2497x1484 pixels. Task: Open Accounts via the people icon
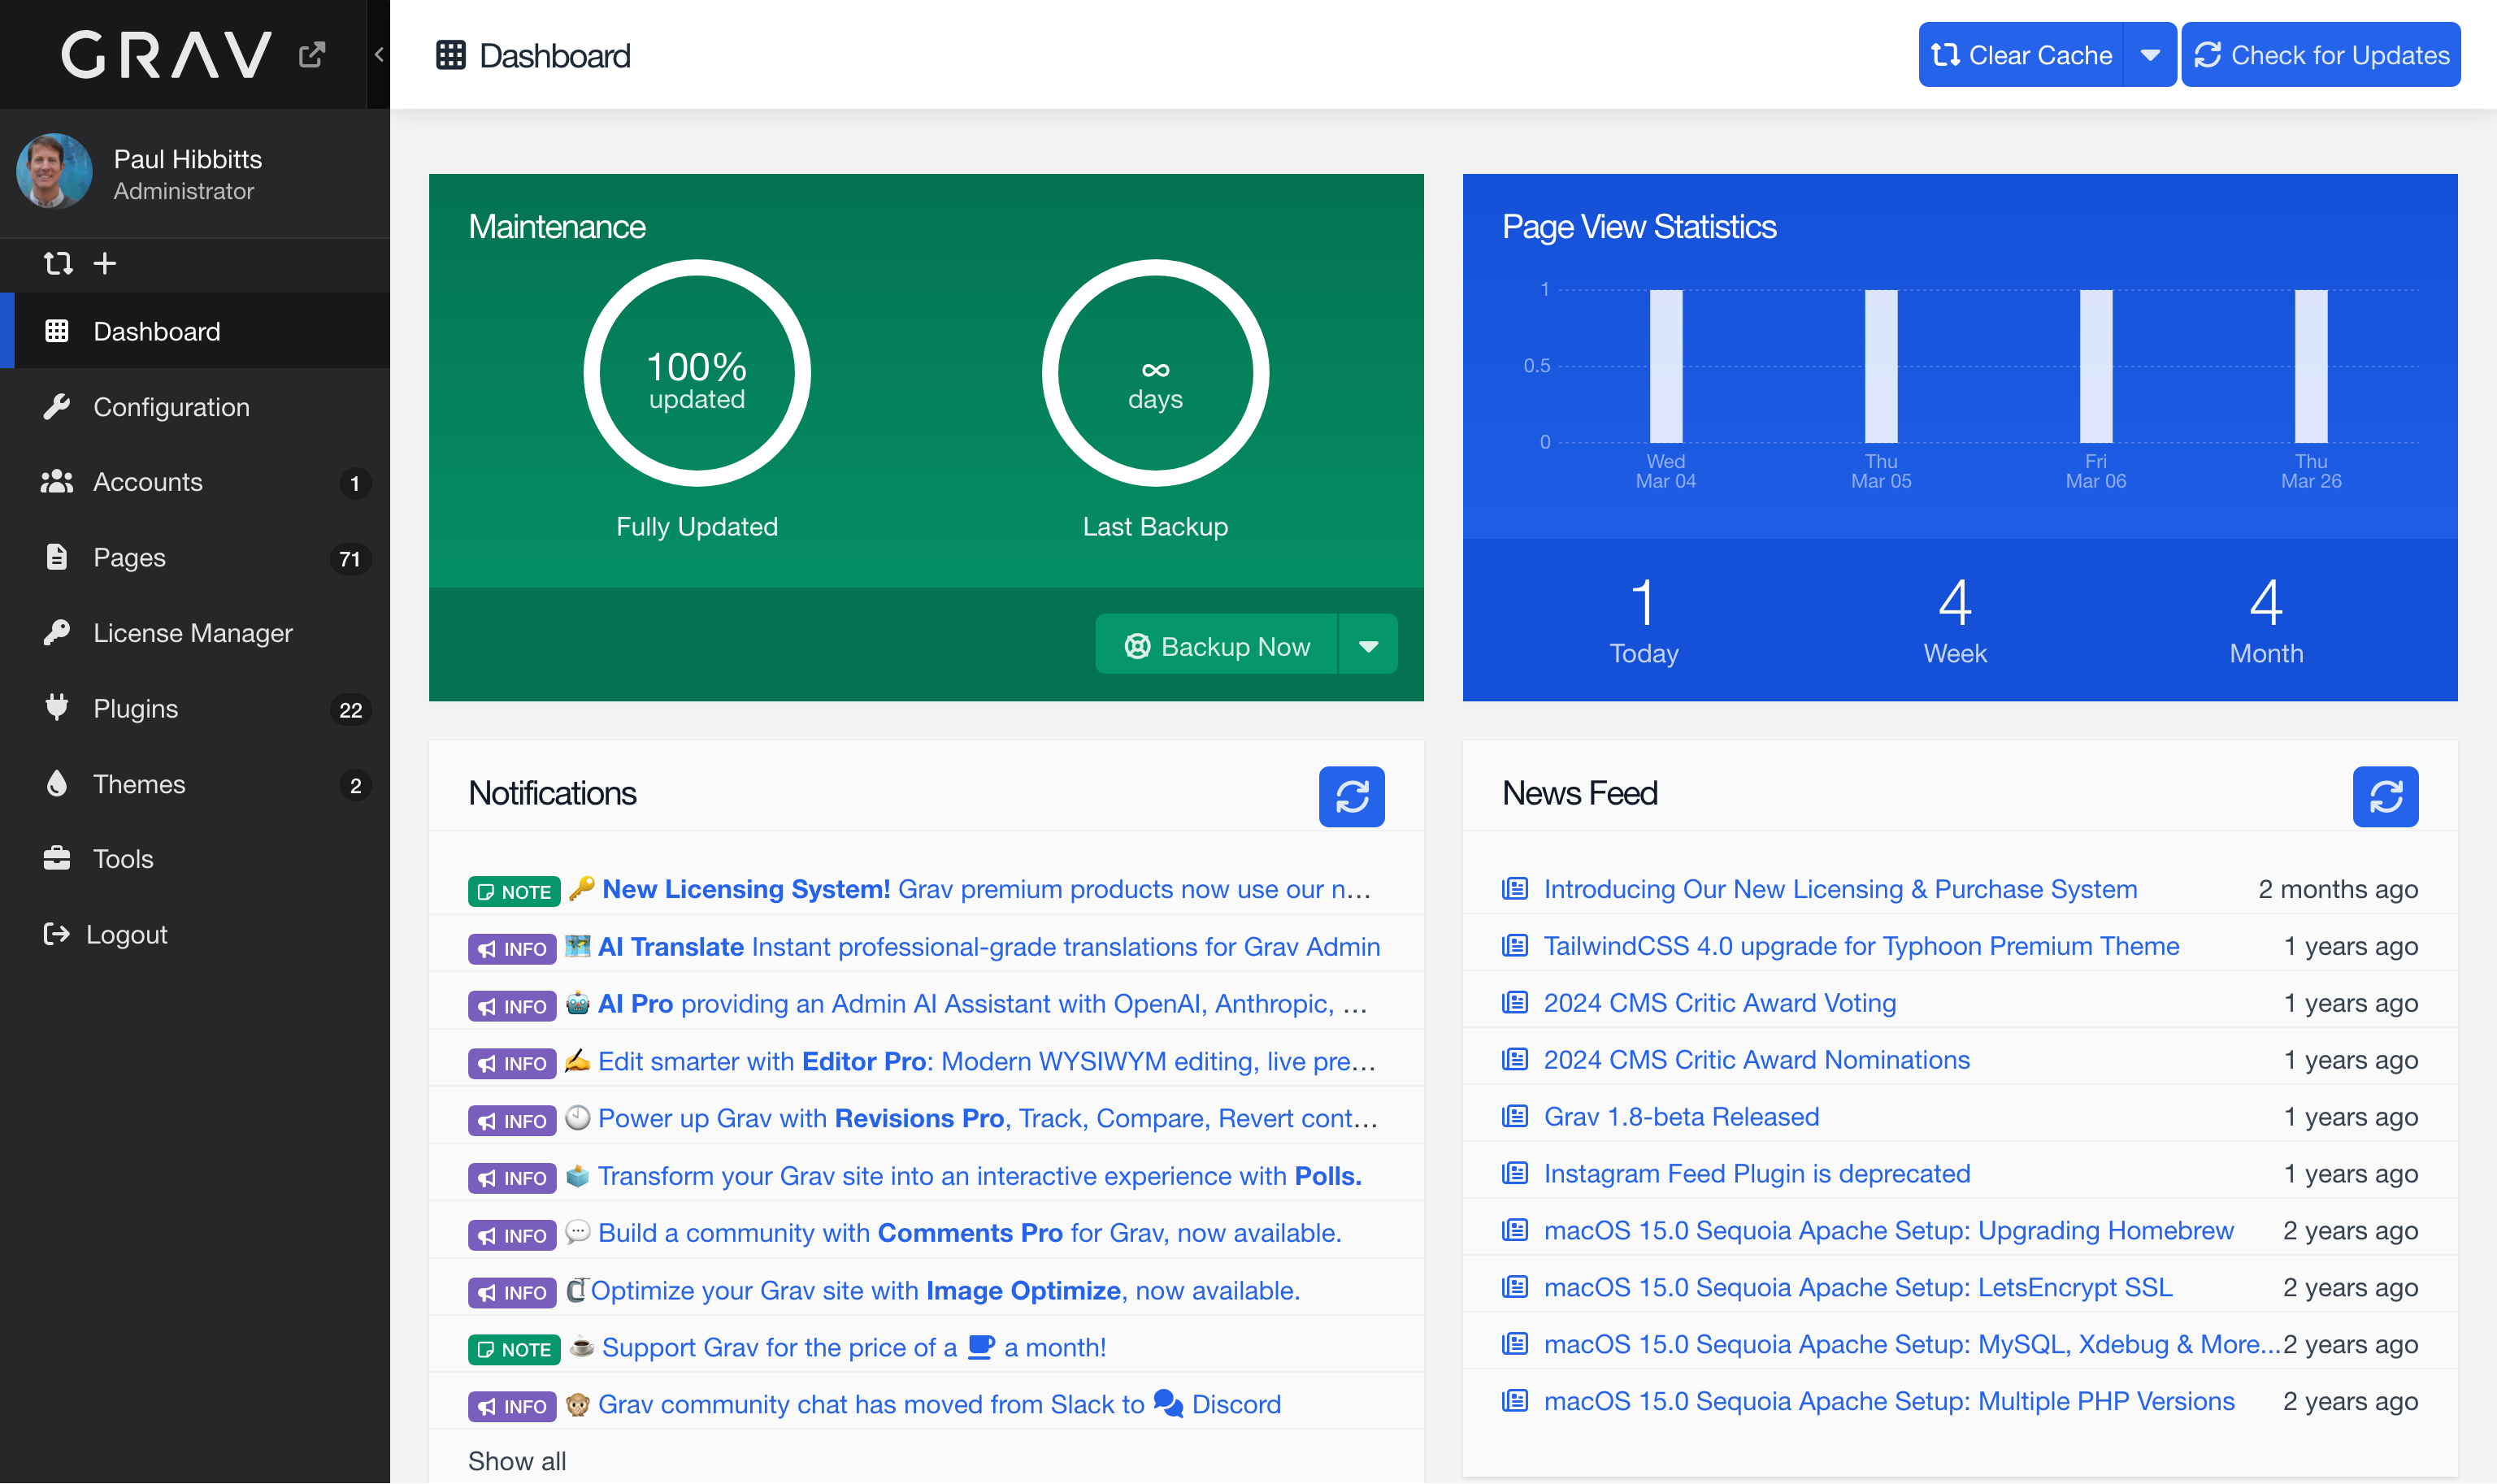pyautogui.click(x=57, y=481)
